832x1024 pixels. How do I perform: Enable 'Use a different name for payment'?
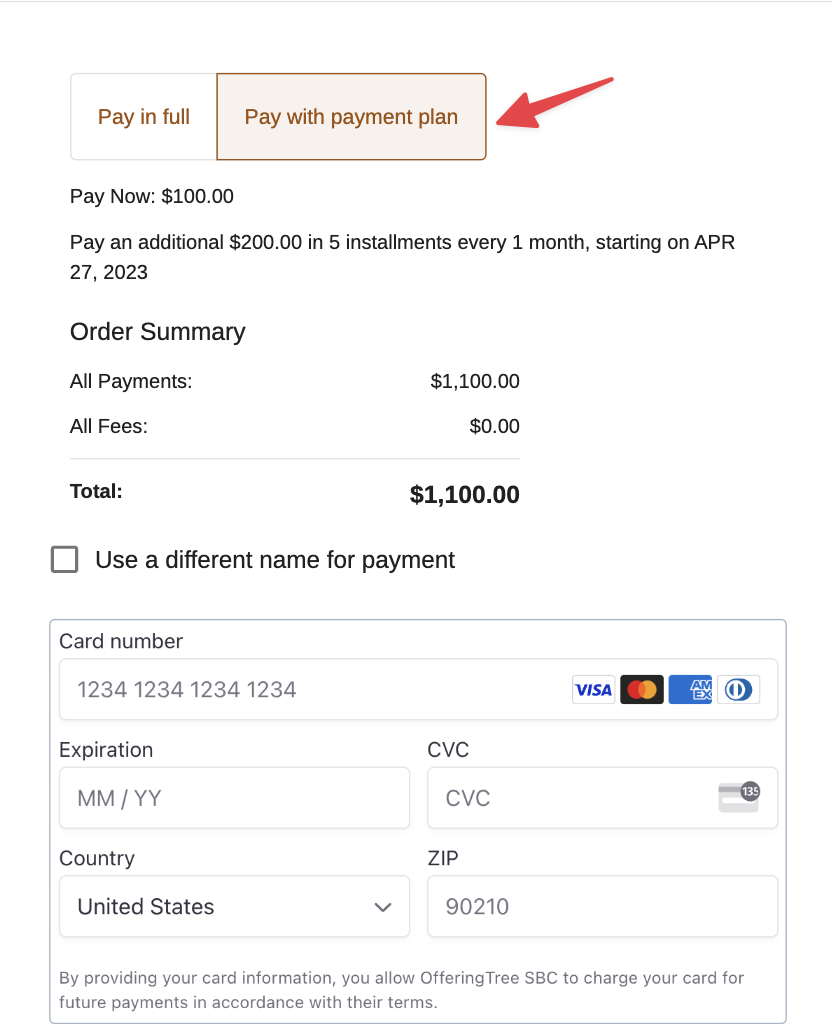[64, 560]
